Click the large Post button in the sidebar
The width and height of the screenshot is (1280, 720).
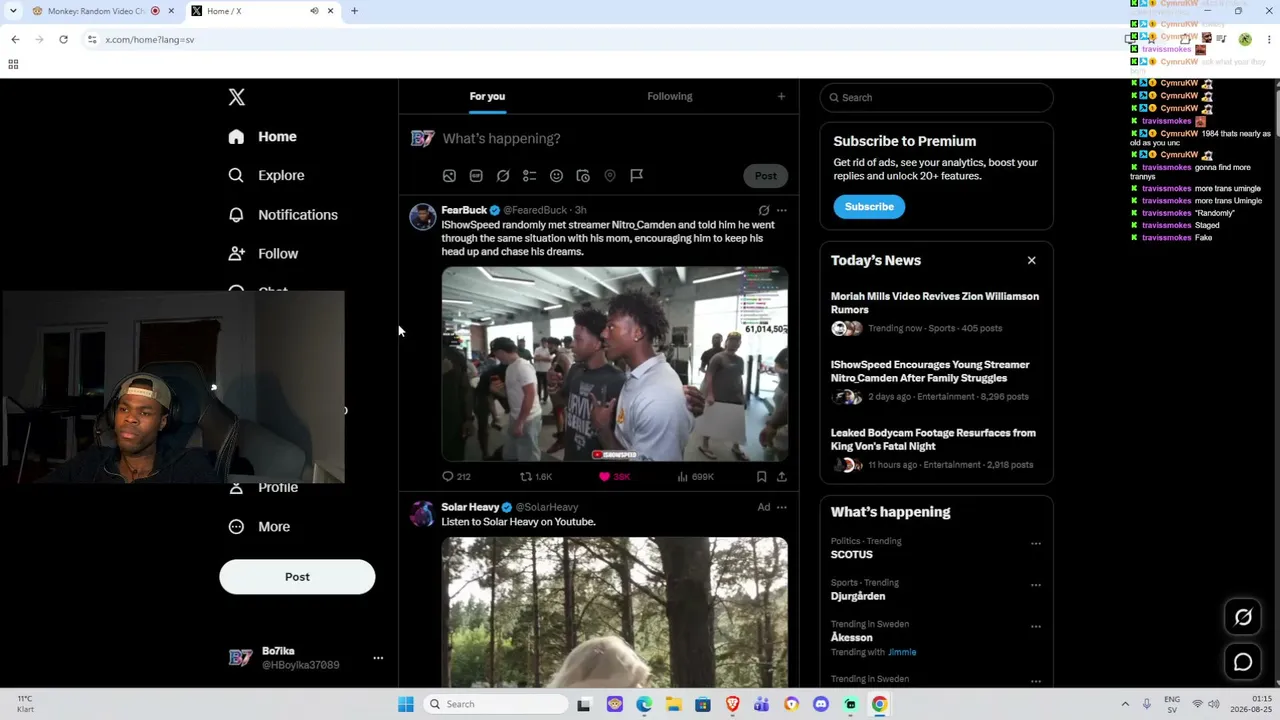(297, 577)
